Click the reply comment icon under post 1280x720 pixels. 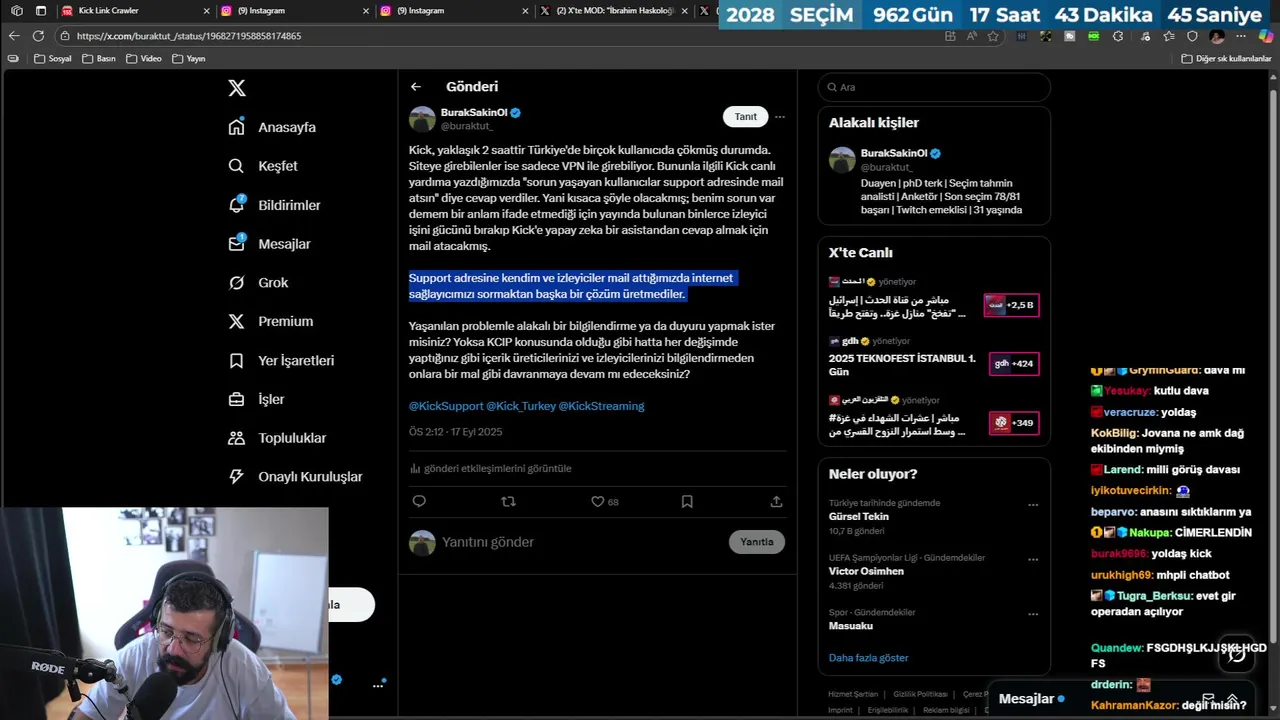(419, 501)
